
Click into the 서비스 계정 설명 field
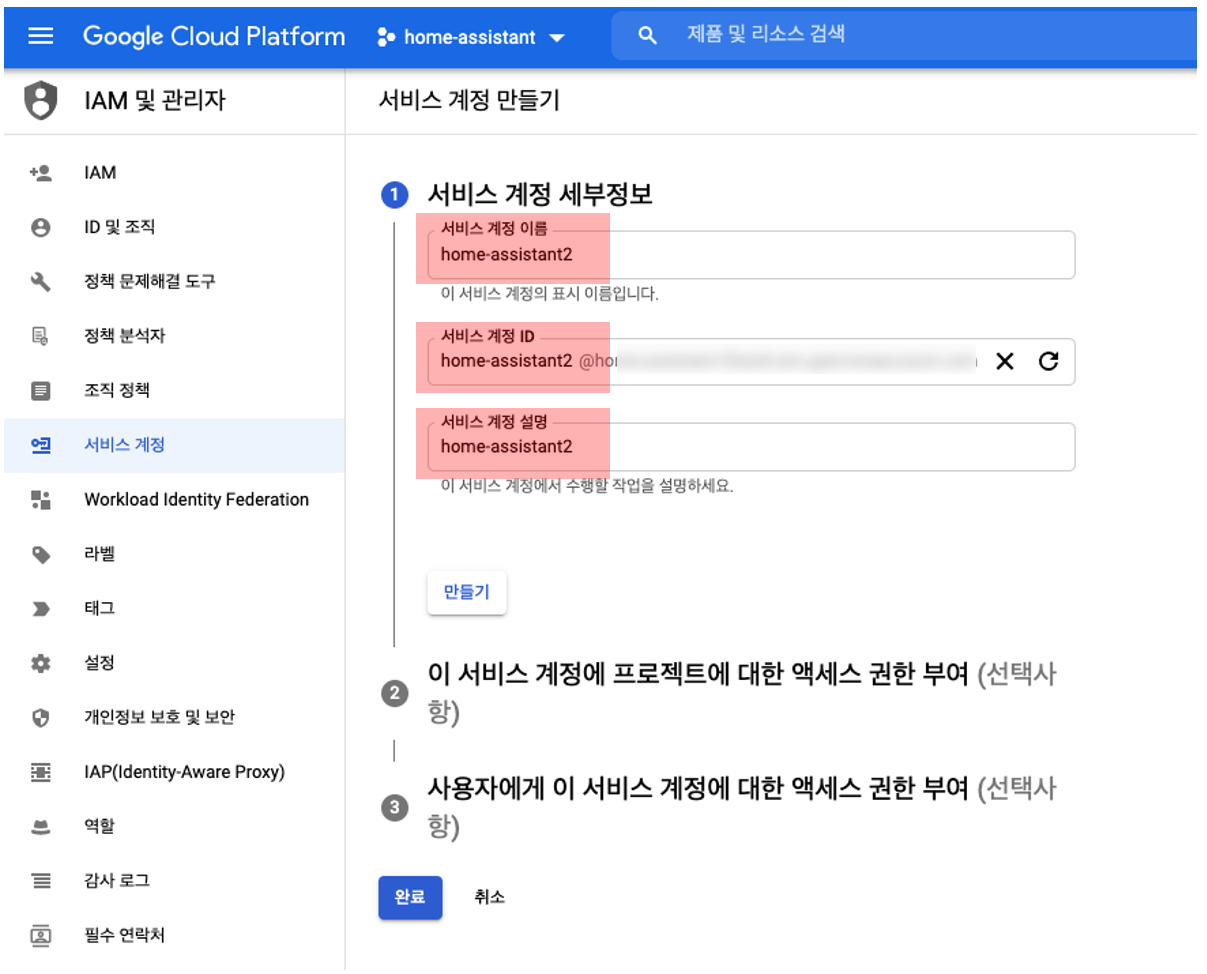point(751,447)
